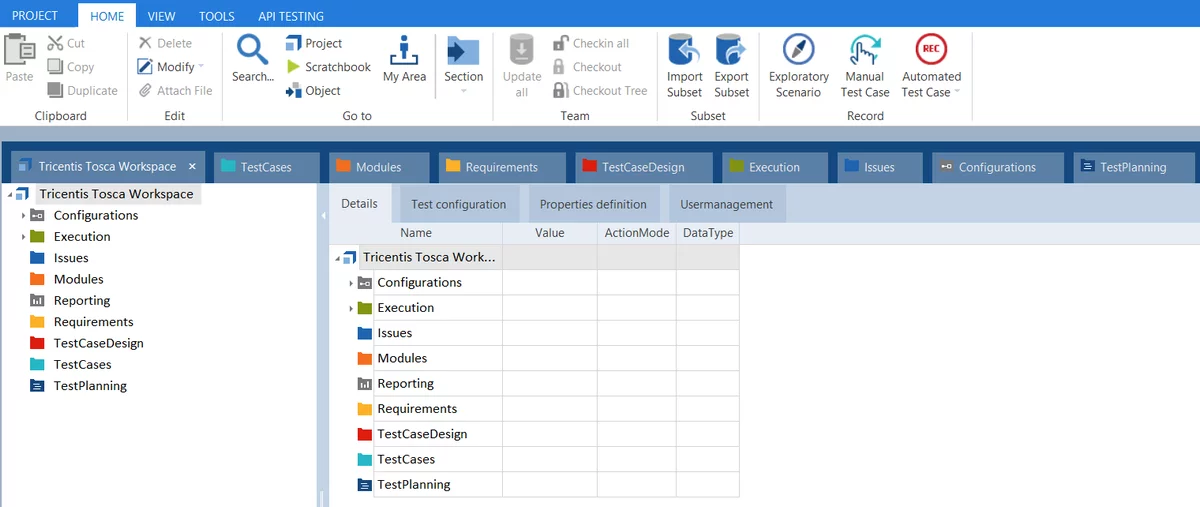The width and height of the screenshot is (1200, 507).
Task: Switch to Properties definition tab
Action: (x=593, y=204)
